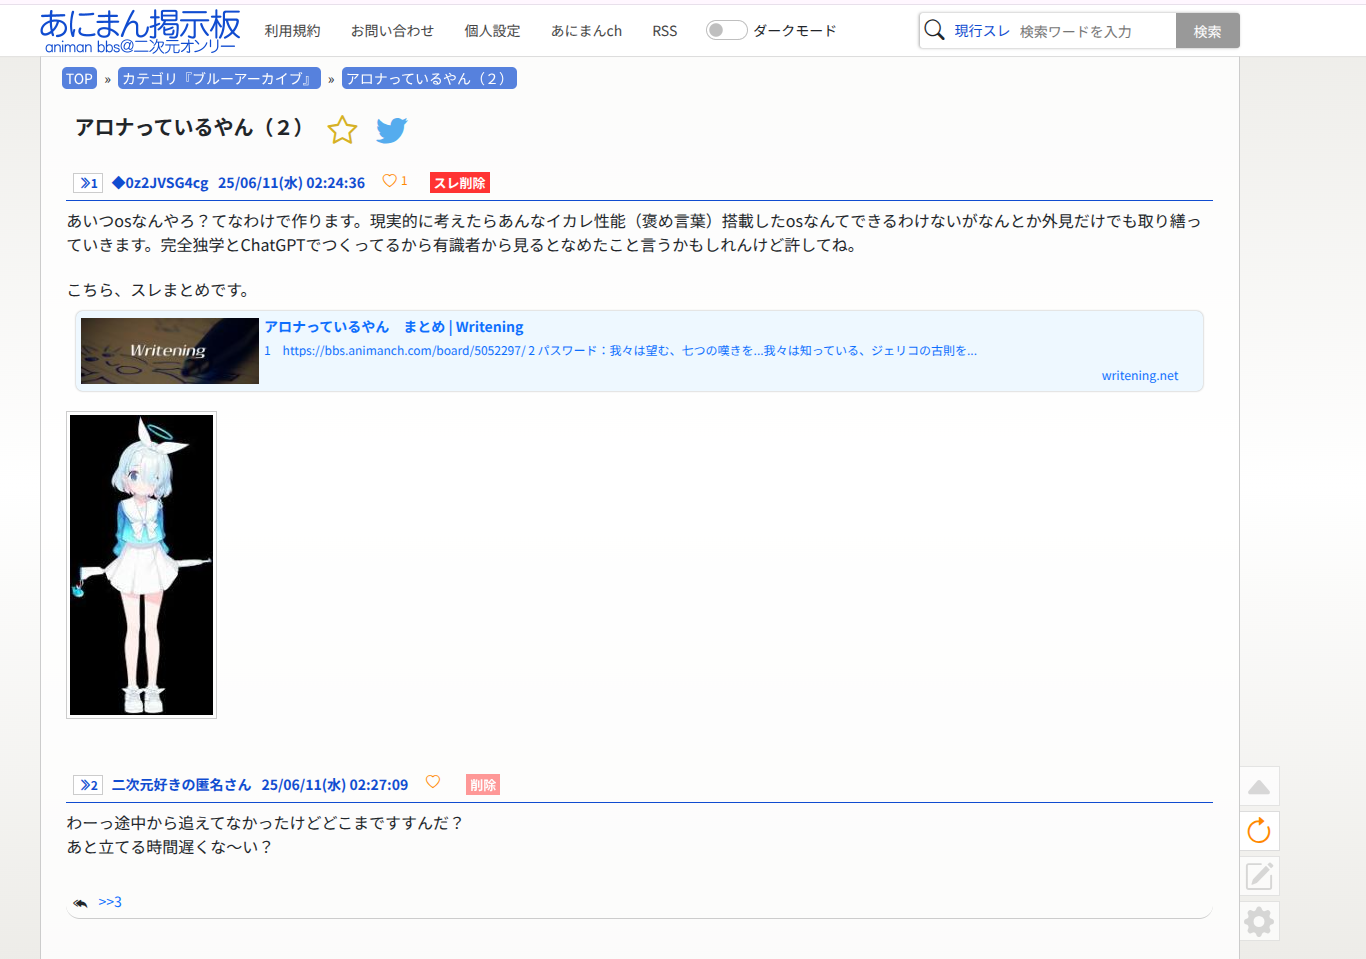
Task: Open the 利用規約 menu item
Action: (292, 31)
